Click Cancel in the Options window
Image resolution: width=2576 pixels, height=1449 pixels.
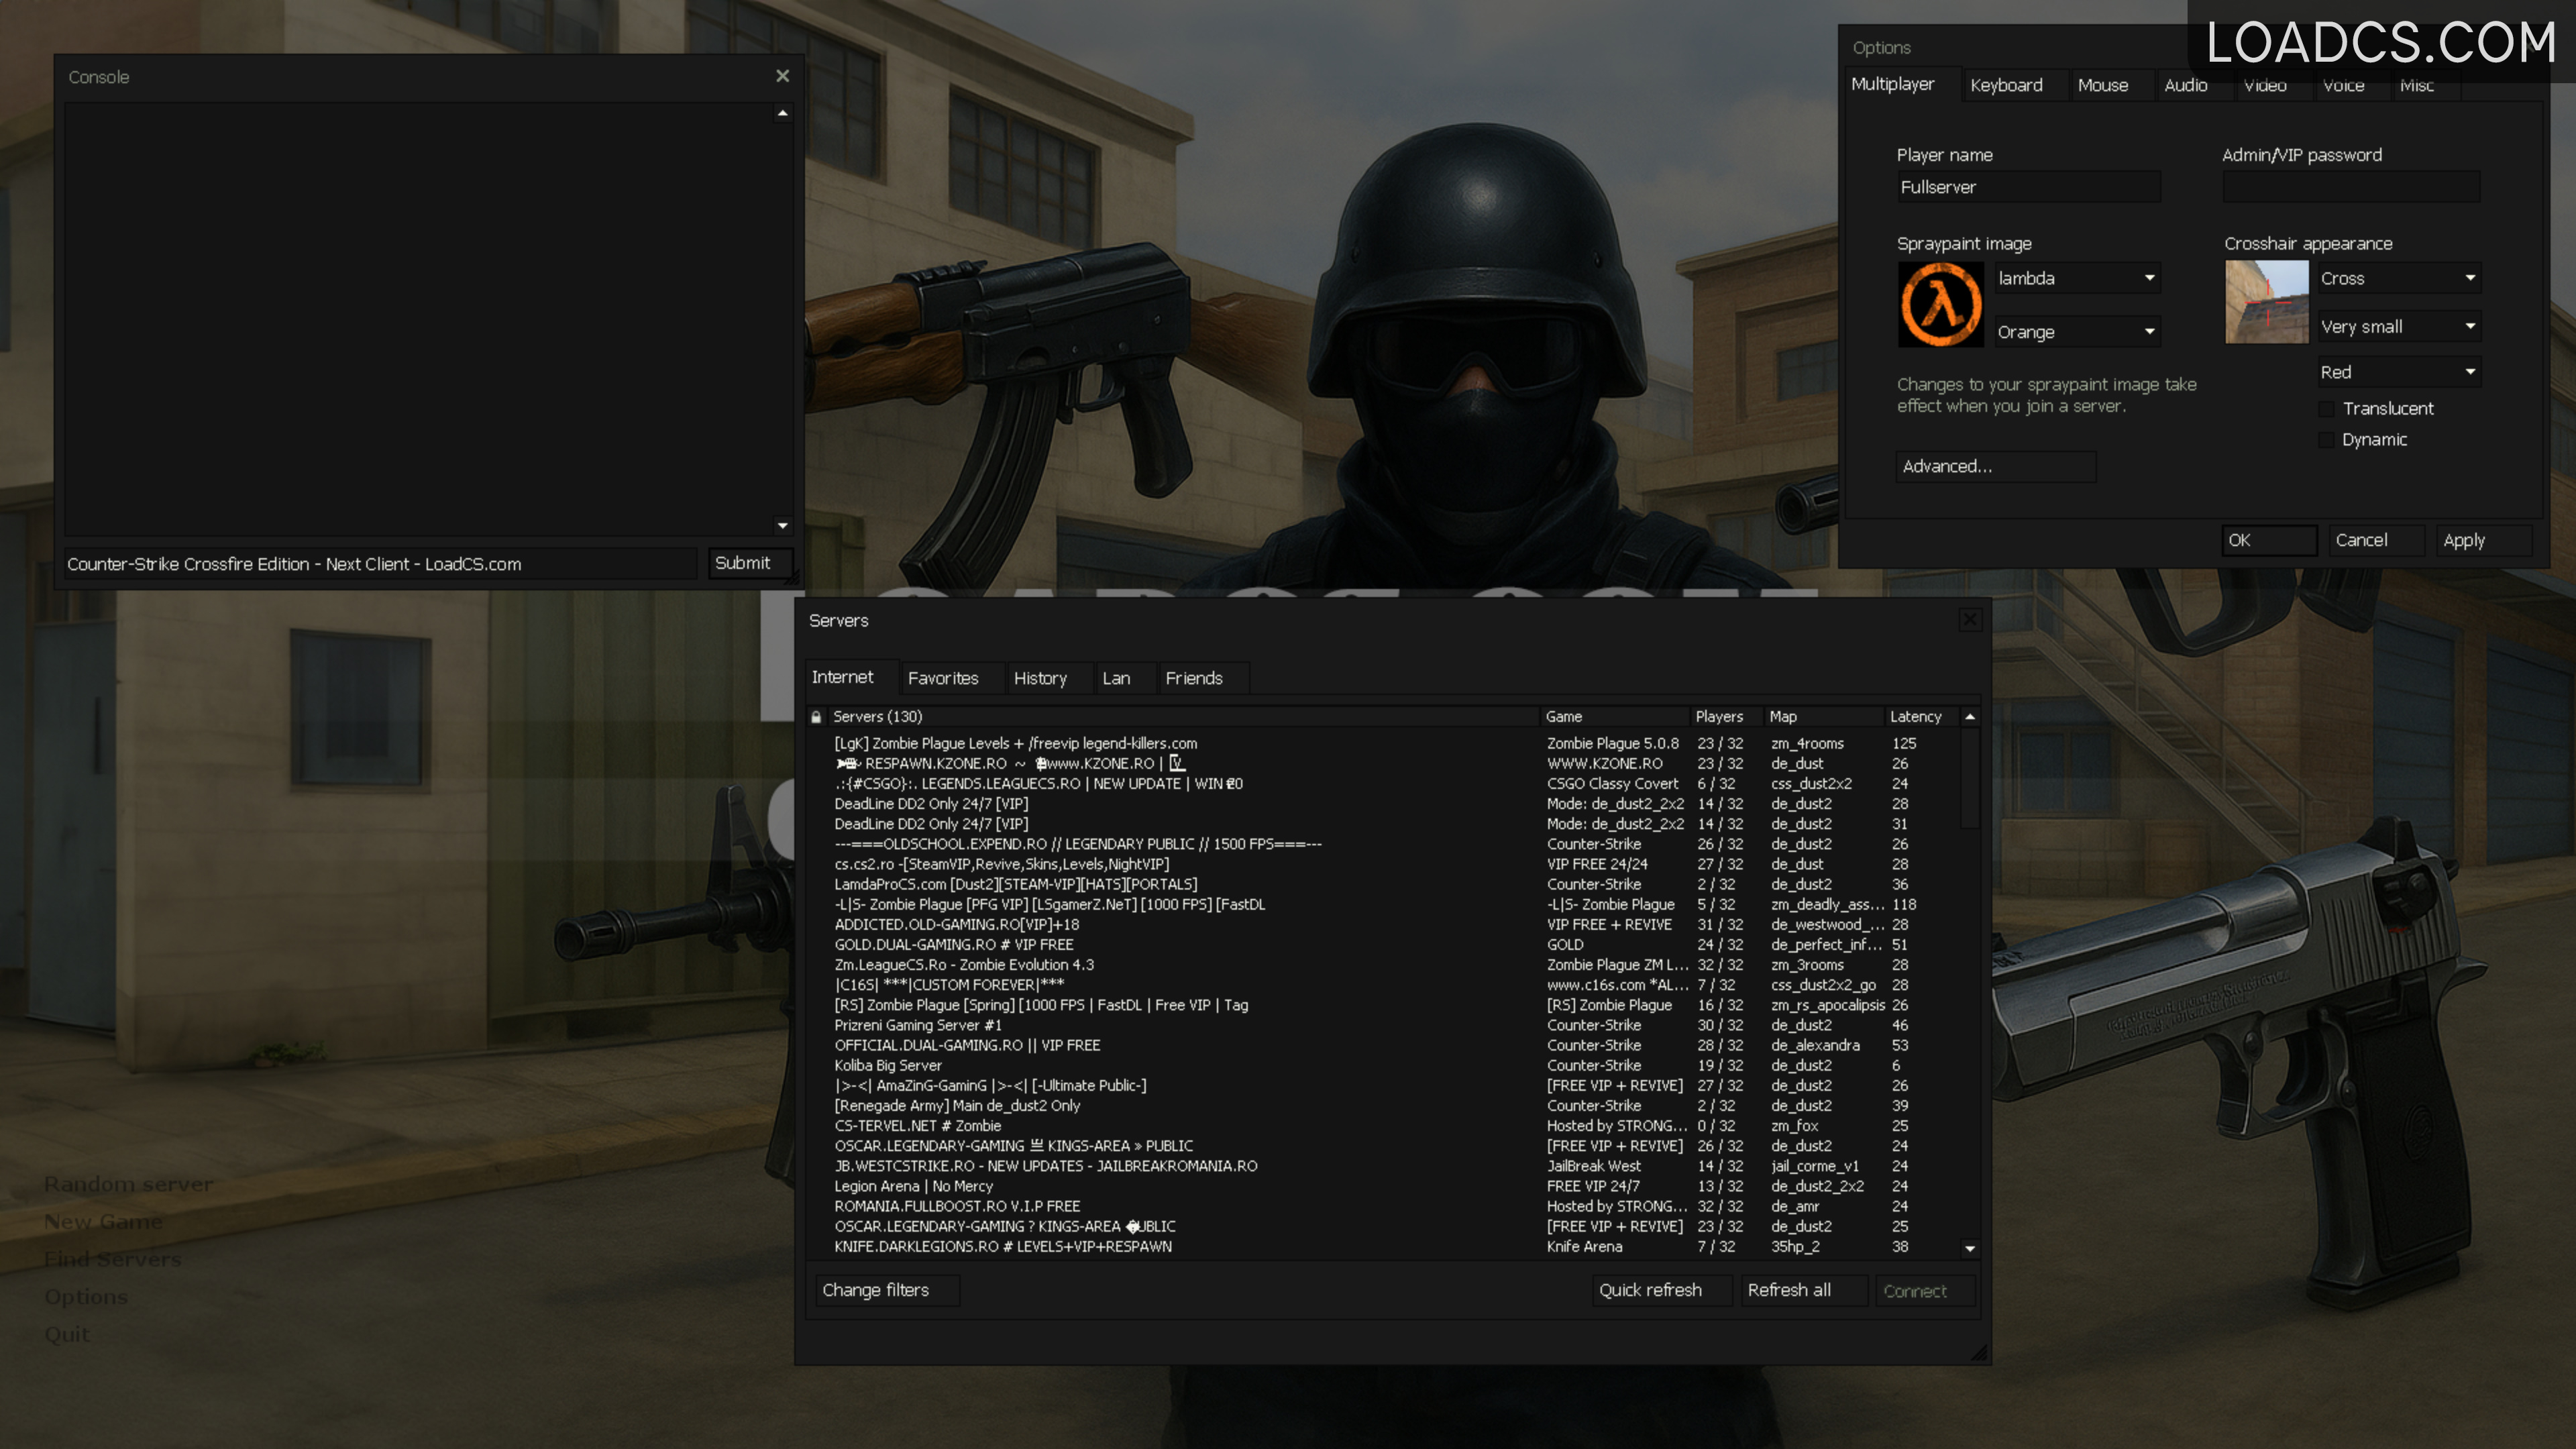click(2375, 540)
